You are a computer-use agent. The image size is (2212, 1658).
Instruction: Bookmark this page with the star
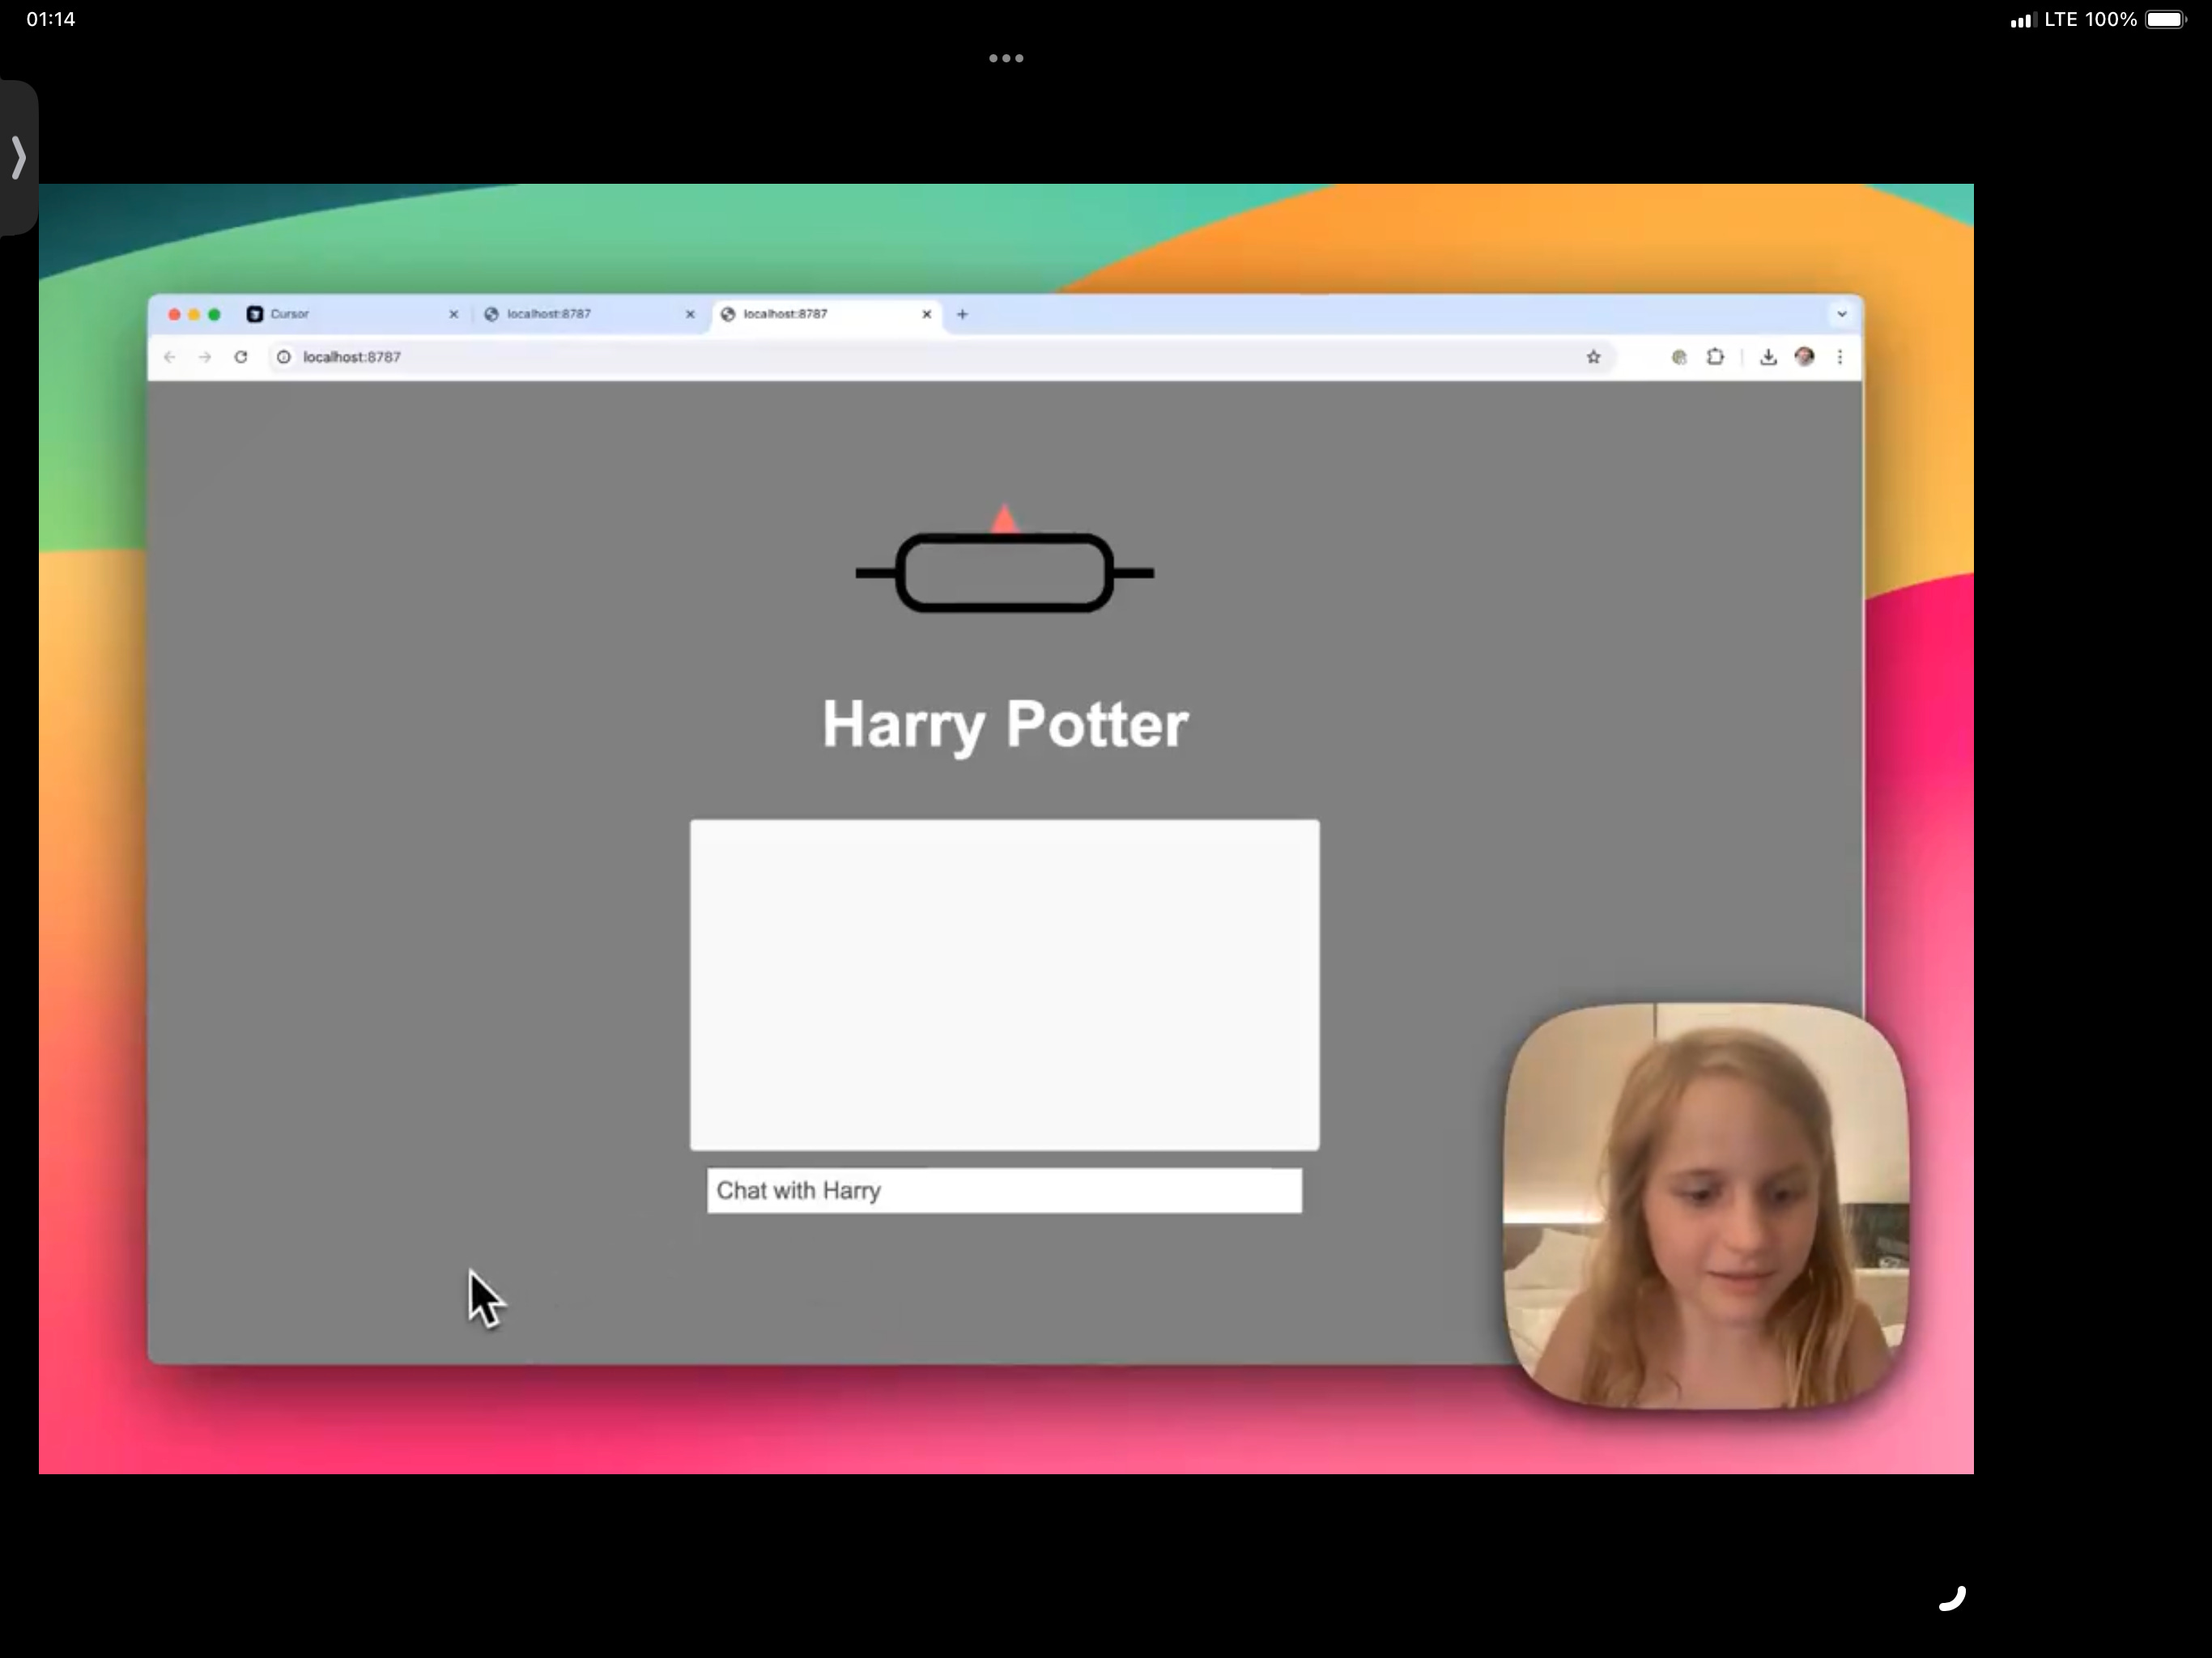click(x=1593, y=357)
